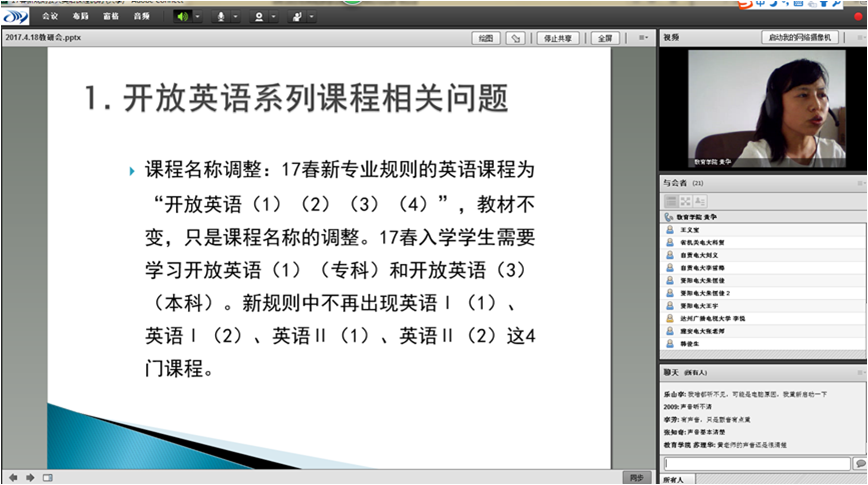Toggle the microphone button
868x485 pixels.
[x=220, y=17]
